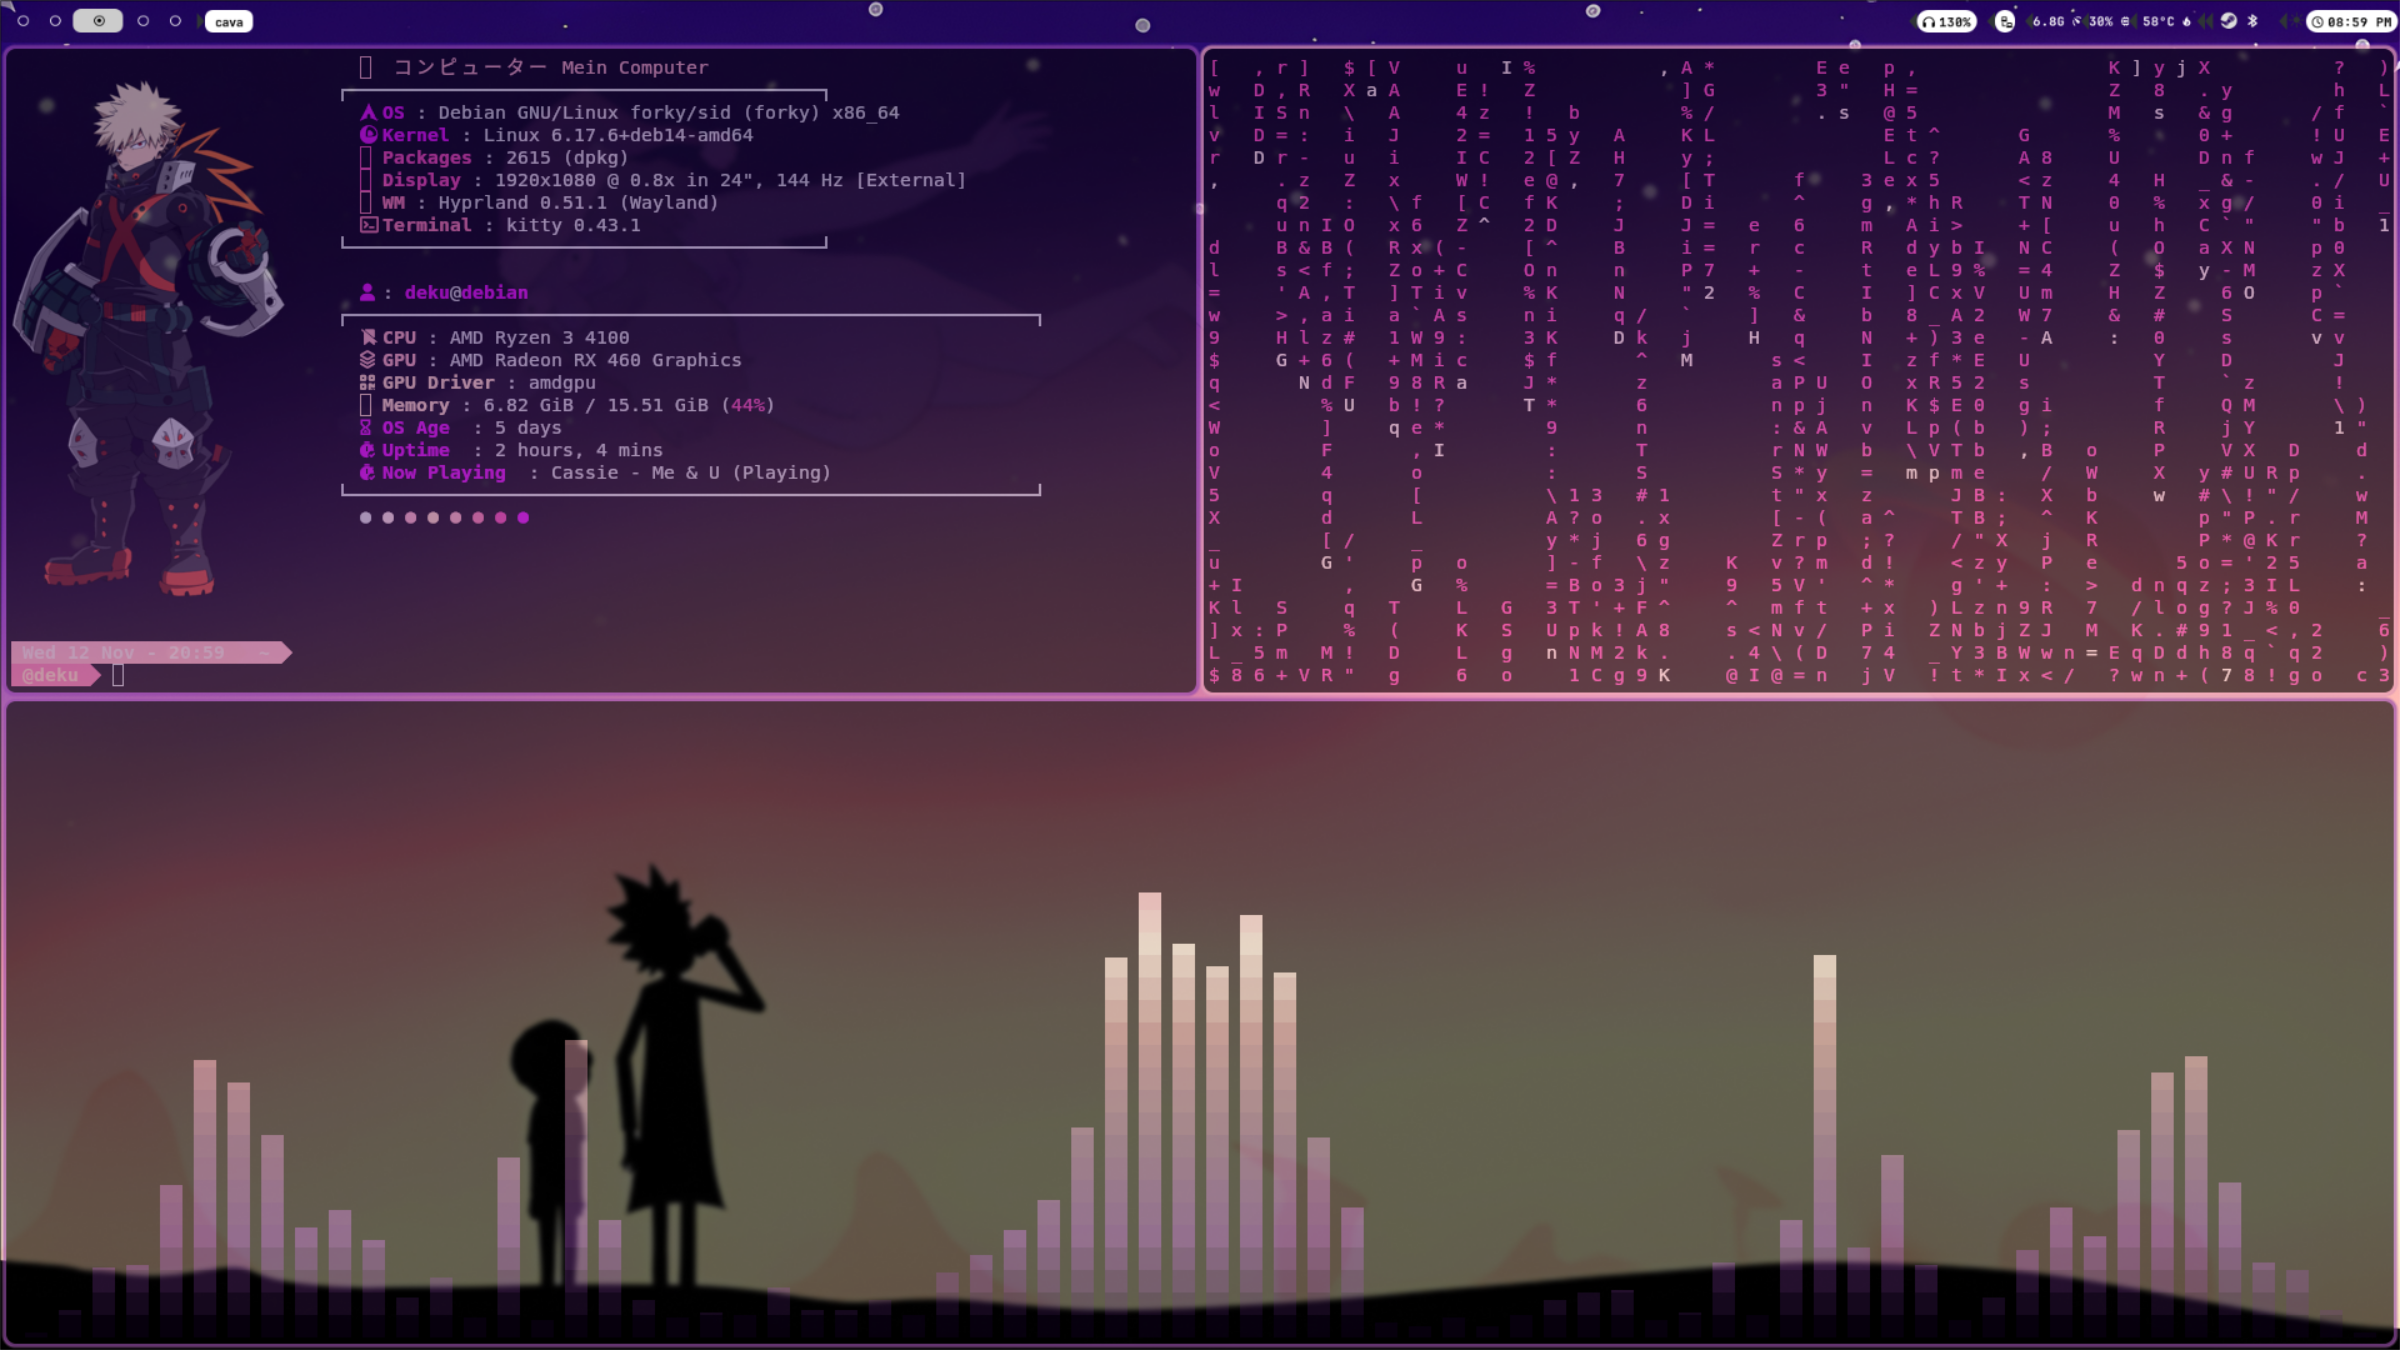This screenshot has height=1351, width=2401.
Task: Click the GPU line layers icon
Action: (x=368, y=360)
